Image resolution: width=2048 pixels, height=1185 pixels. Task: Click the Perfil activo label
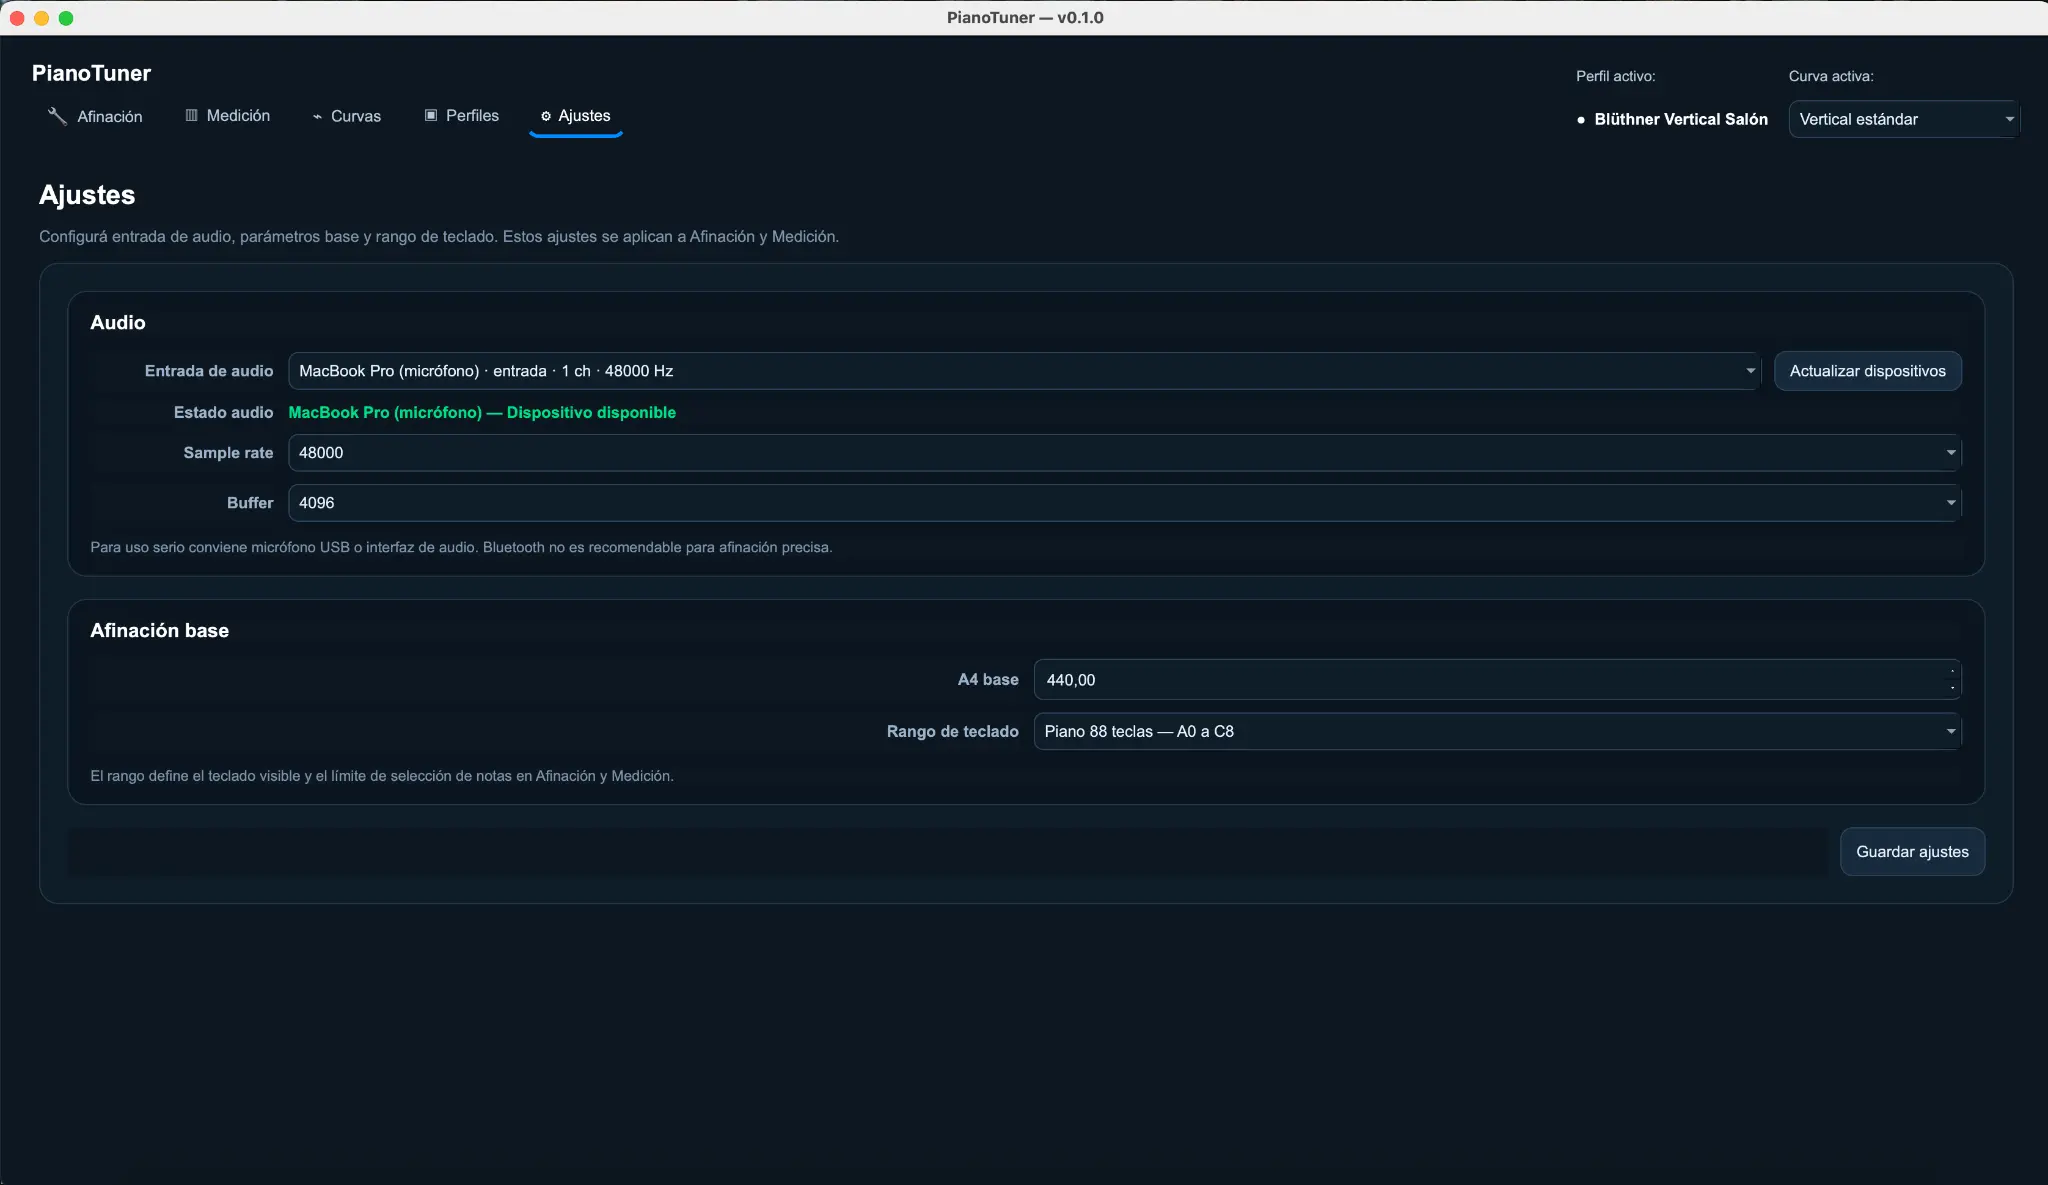click(x=1615, y=76)
